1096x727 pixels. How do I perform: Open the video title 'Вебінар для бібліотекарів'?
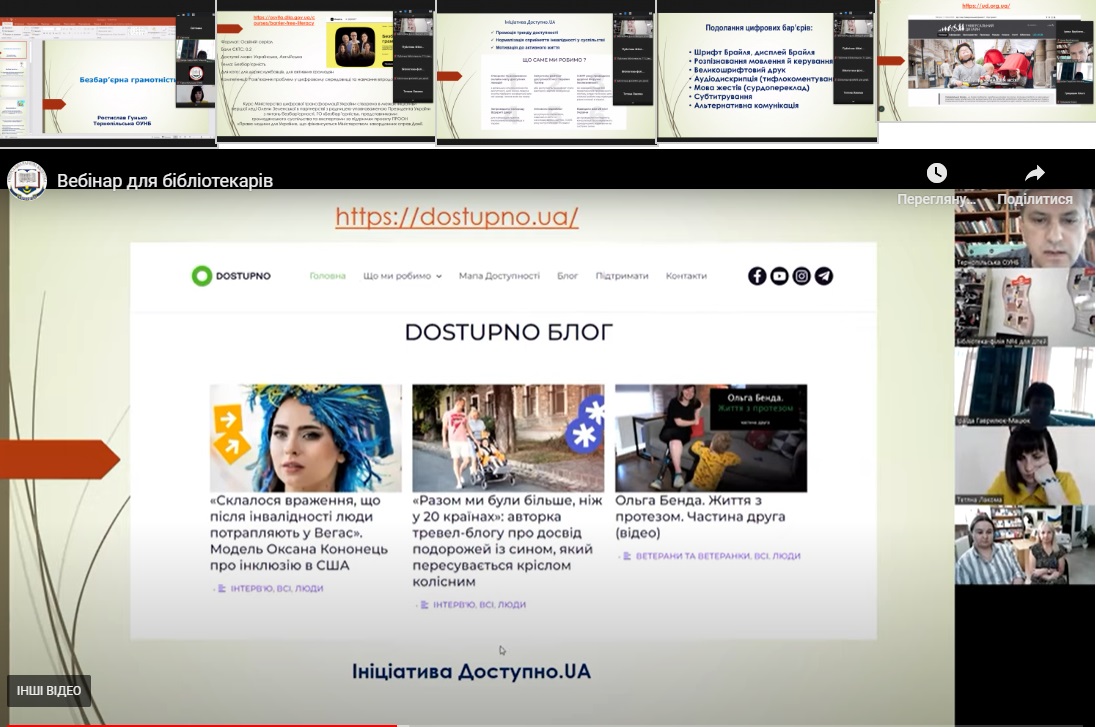pos(165,181)
